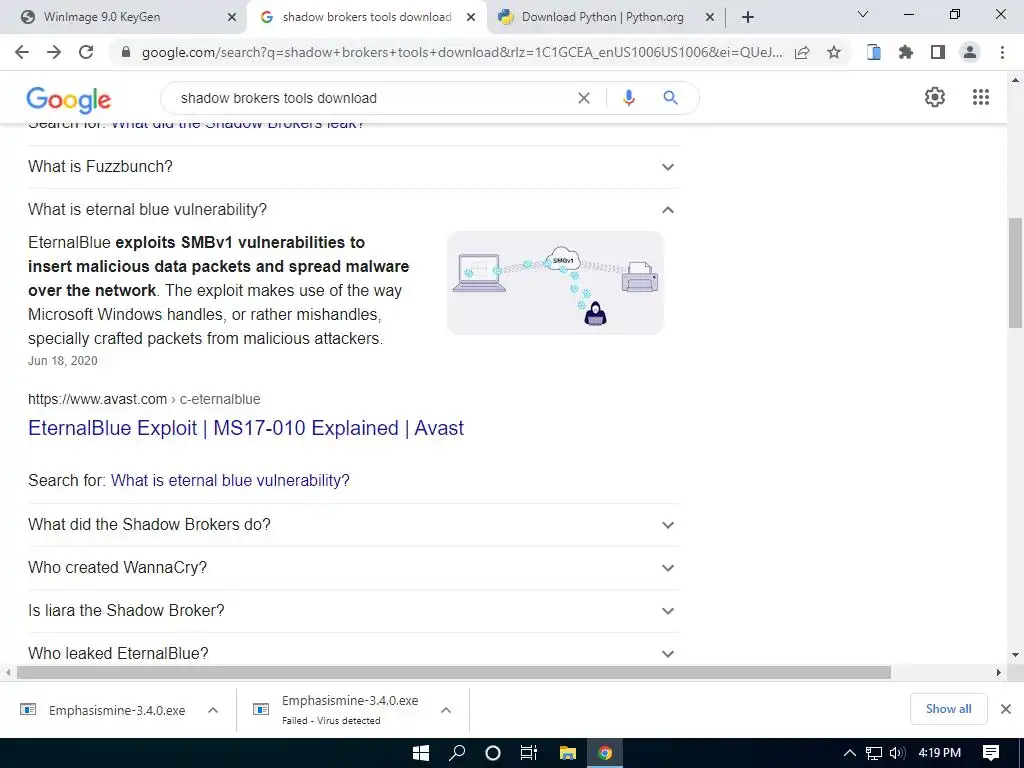Click the horizontal scrollbar thumb

coord(454,673)
